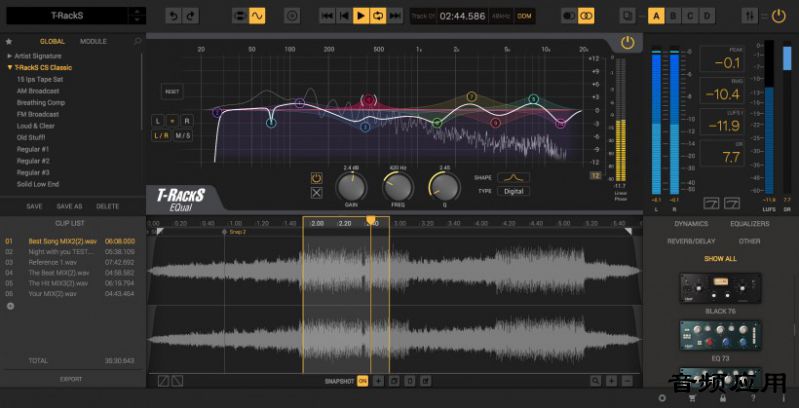The image size is (799, 408).
Task: Click the fade-out shape icon
Action: 177,380
